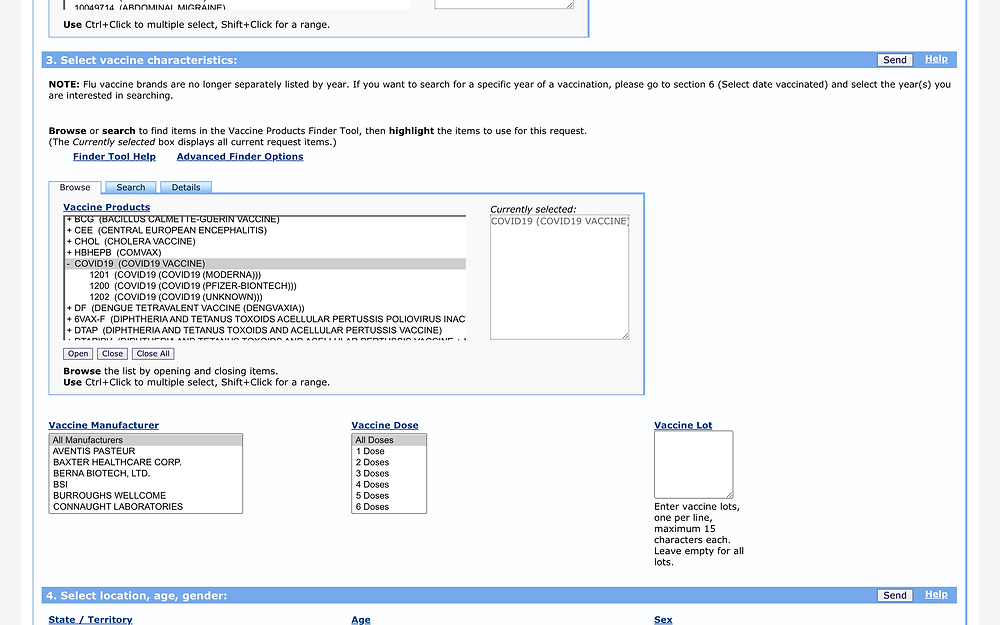Select 3 Doses option

pyautogui.click(x=389, y=473)
